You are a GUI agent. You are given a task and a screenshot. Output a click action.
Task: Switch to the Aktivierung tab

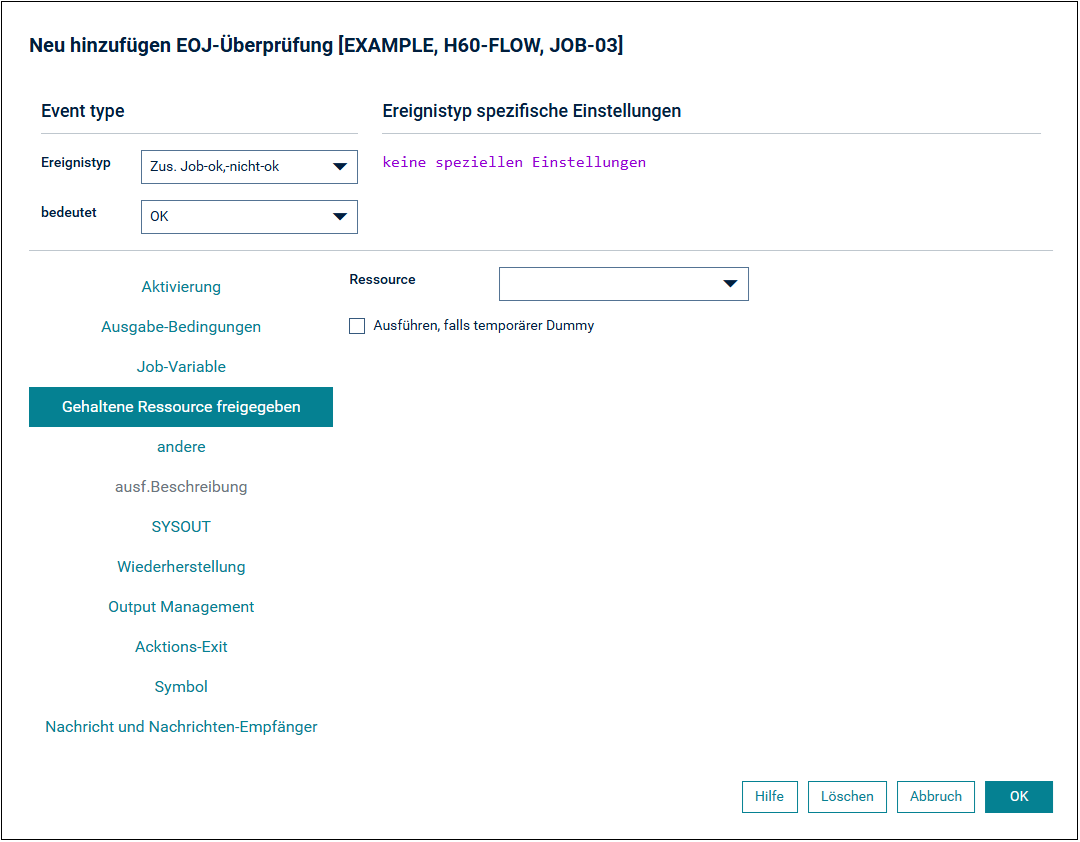[x=181, y=287]
